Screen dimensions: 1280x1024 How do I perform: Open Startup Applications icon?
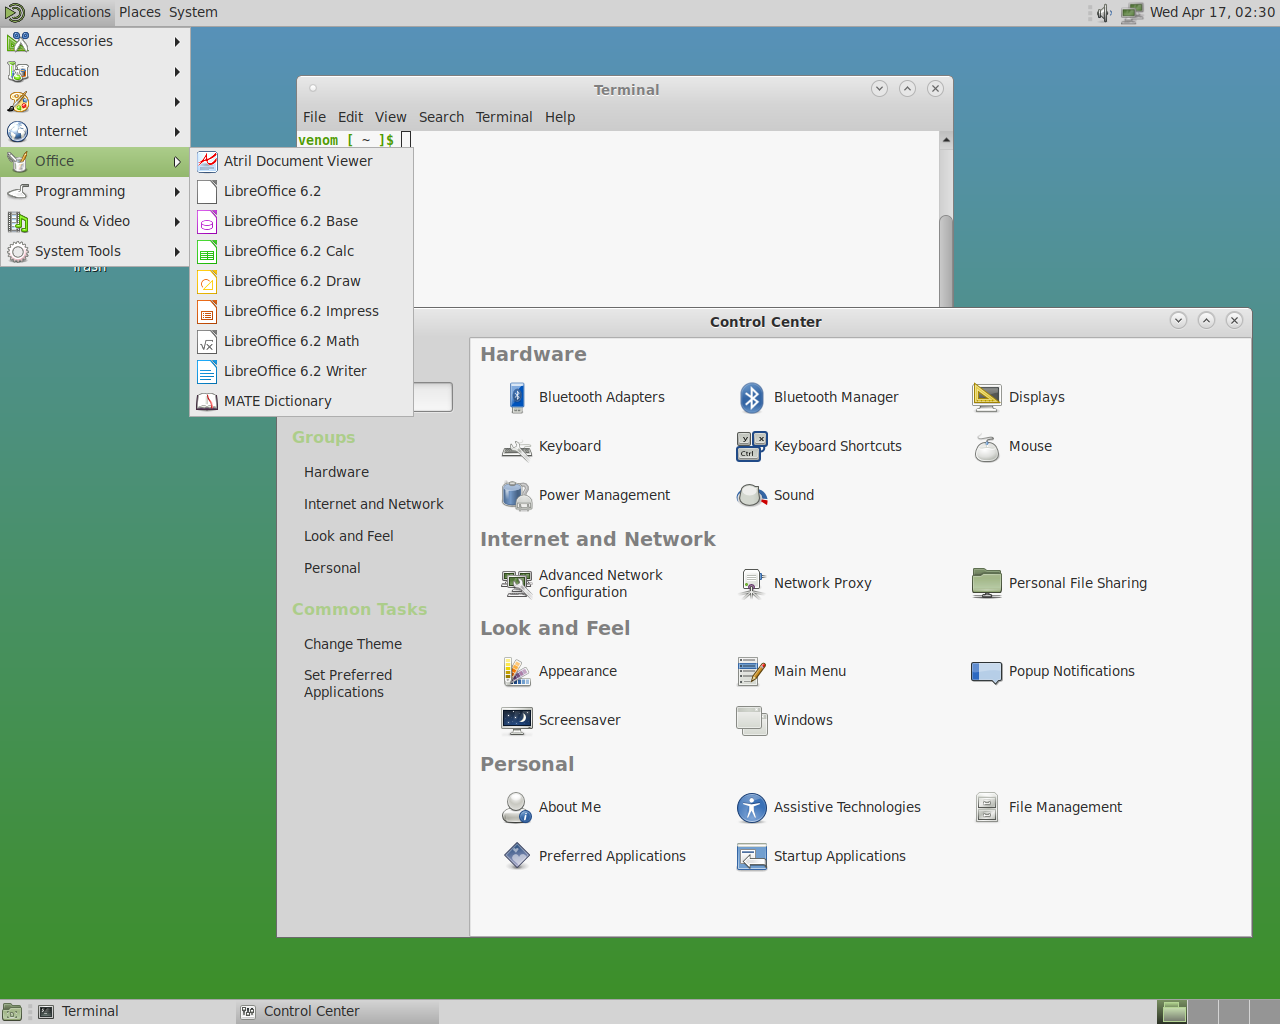(x=752, y=856)
